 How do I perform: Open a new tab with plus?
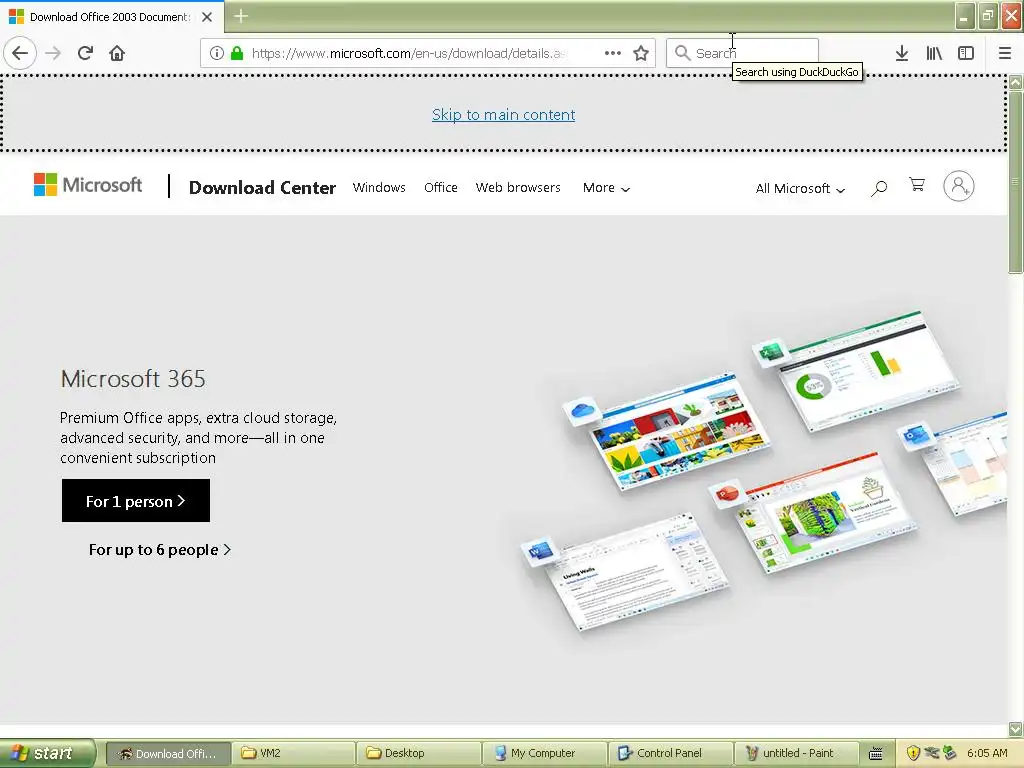coord(241,16)
